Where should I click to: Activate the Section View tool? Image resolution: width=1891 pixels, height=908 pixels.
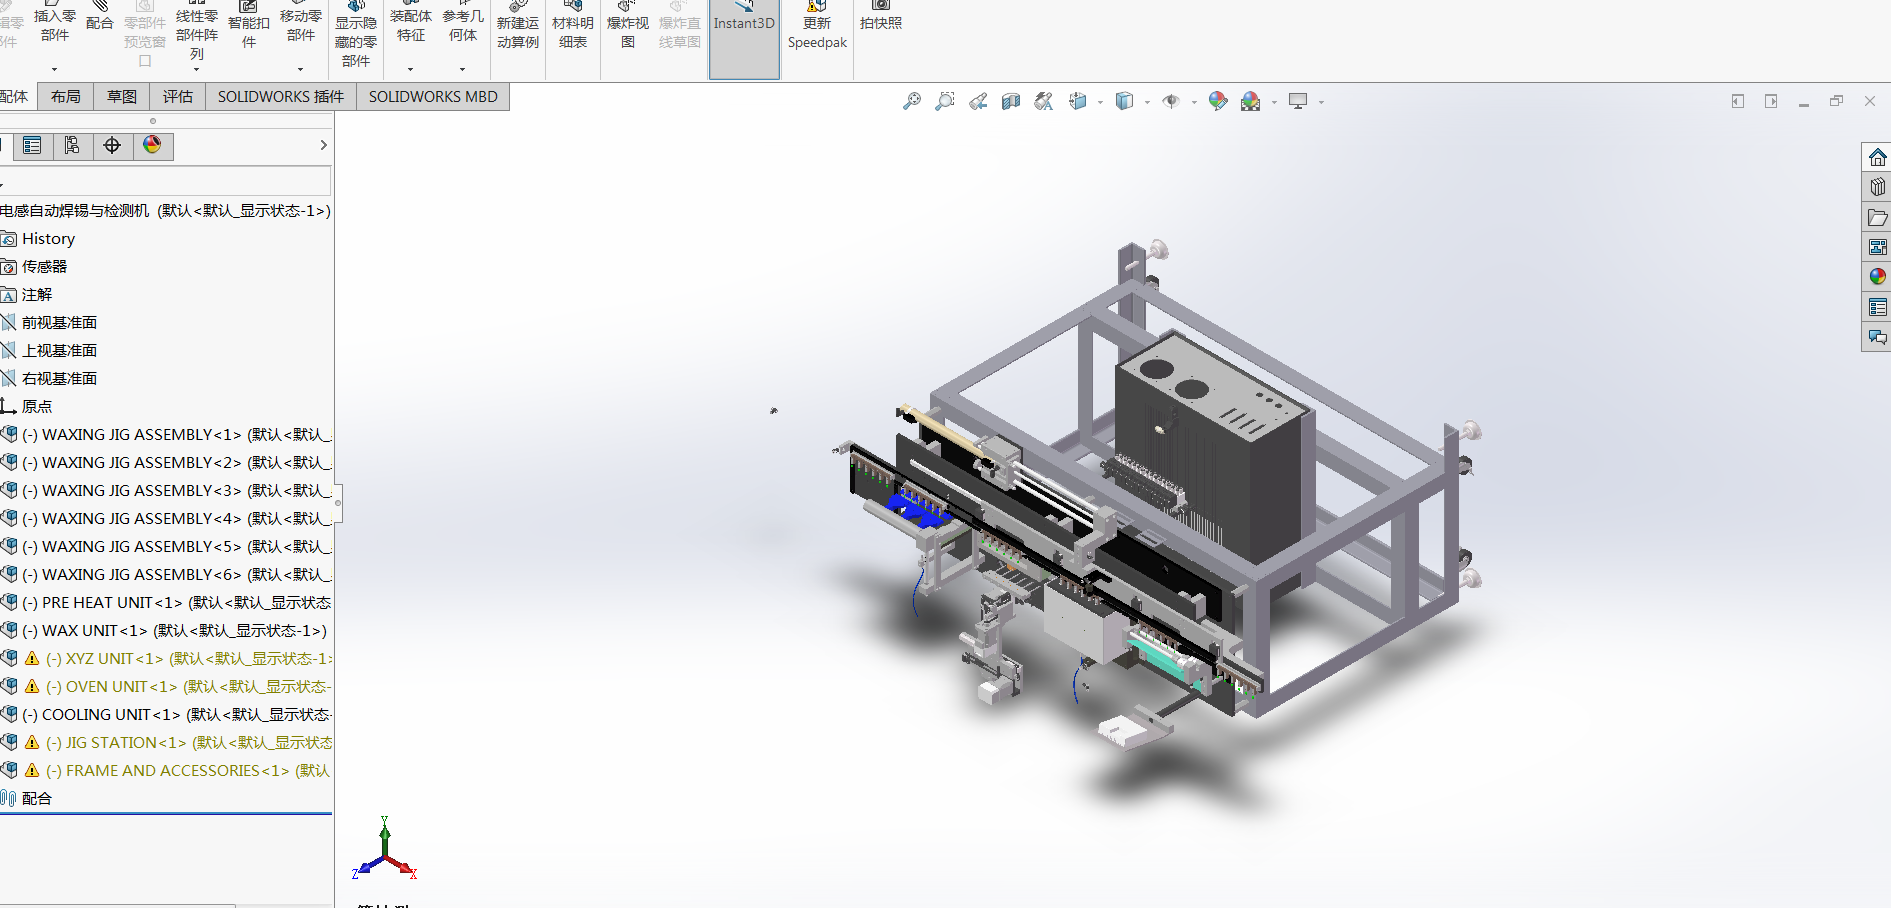tap(1011, 101)
